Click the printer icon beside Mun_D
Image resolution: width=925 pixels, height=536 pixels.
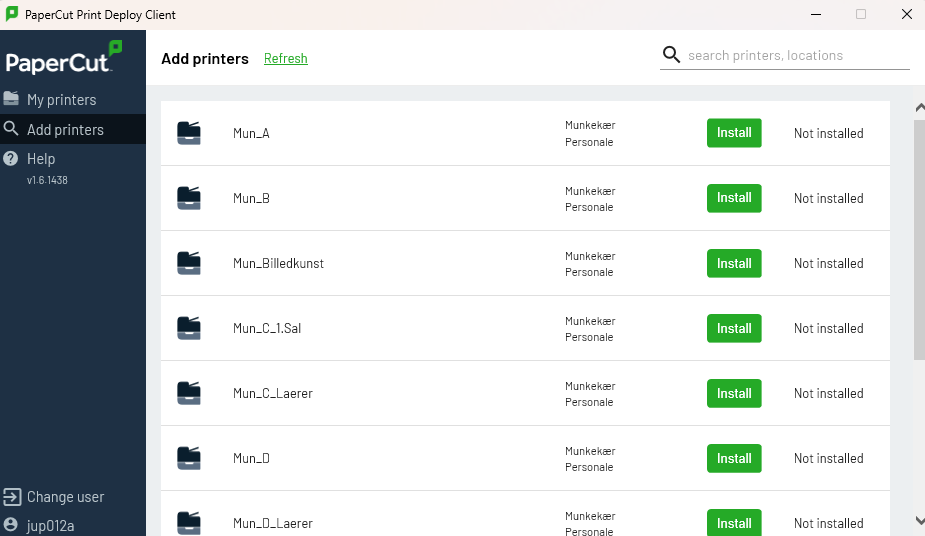(x=189, y=458)
